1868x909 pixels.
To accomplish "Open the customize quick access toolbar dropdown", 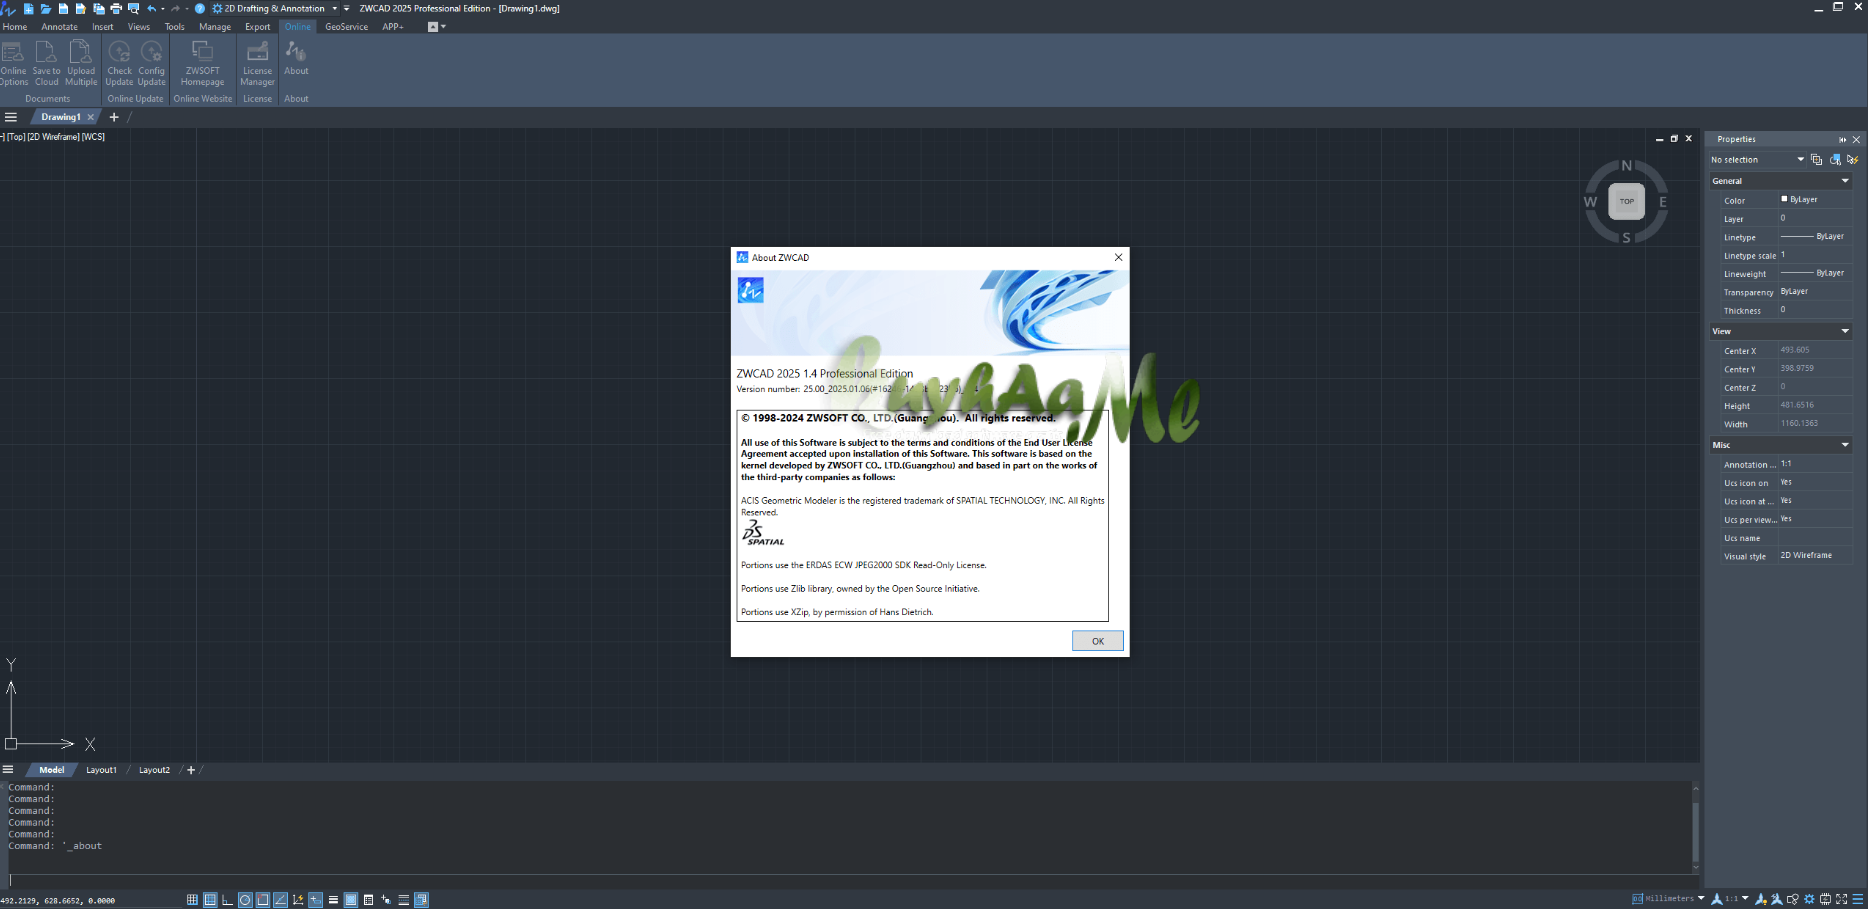I will 347,8.
